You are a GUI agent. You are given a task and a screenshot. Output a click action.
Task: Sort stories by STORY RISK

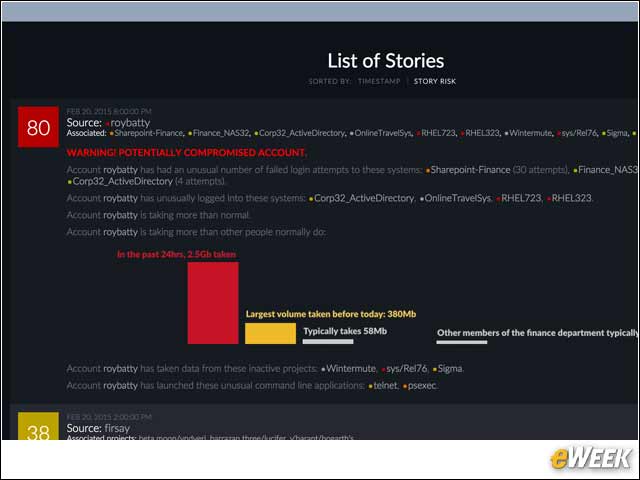pos(435,81)
